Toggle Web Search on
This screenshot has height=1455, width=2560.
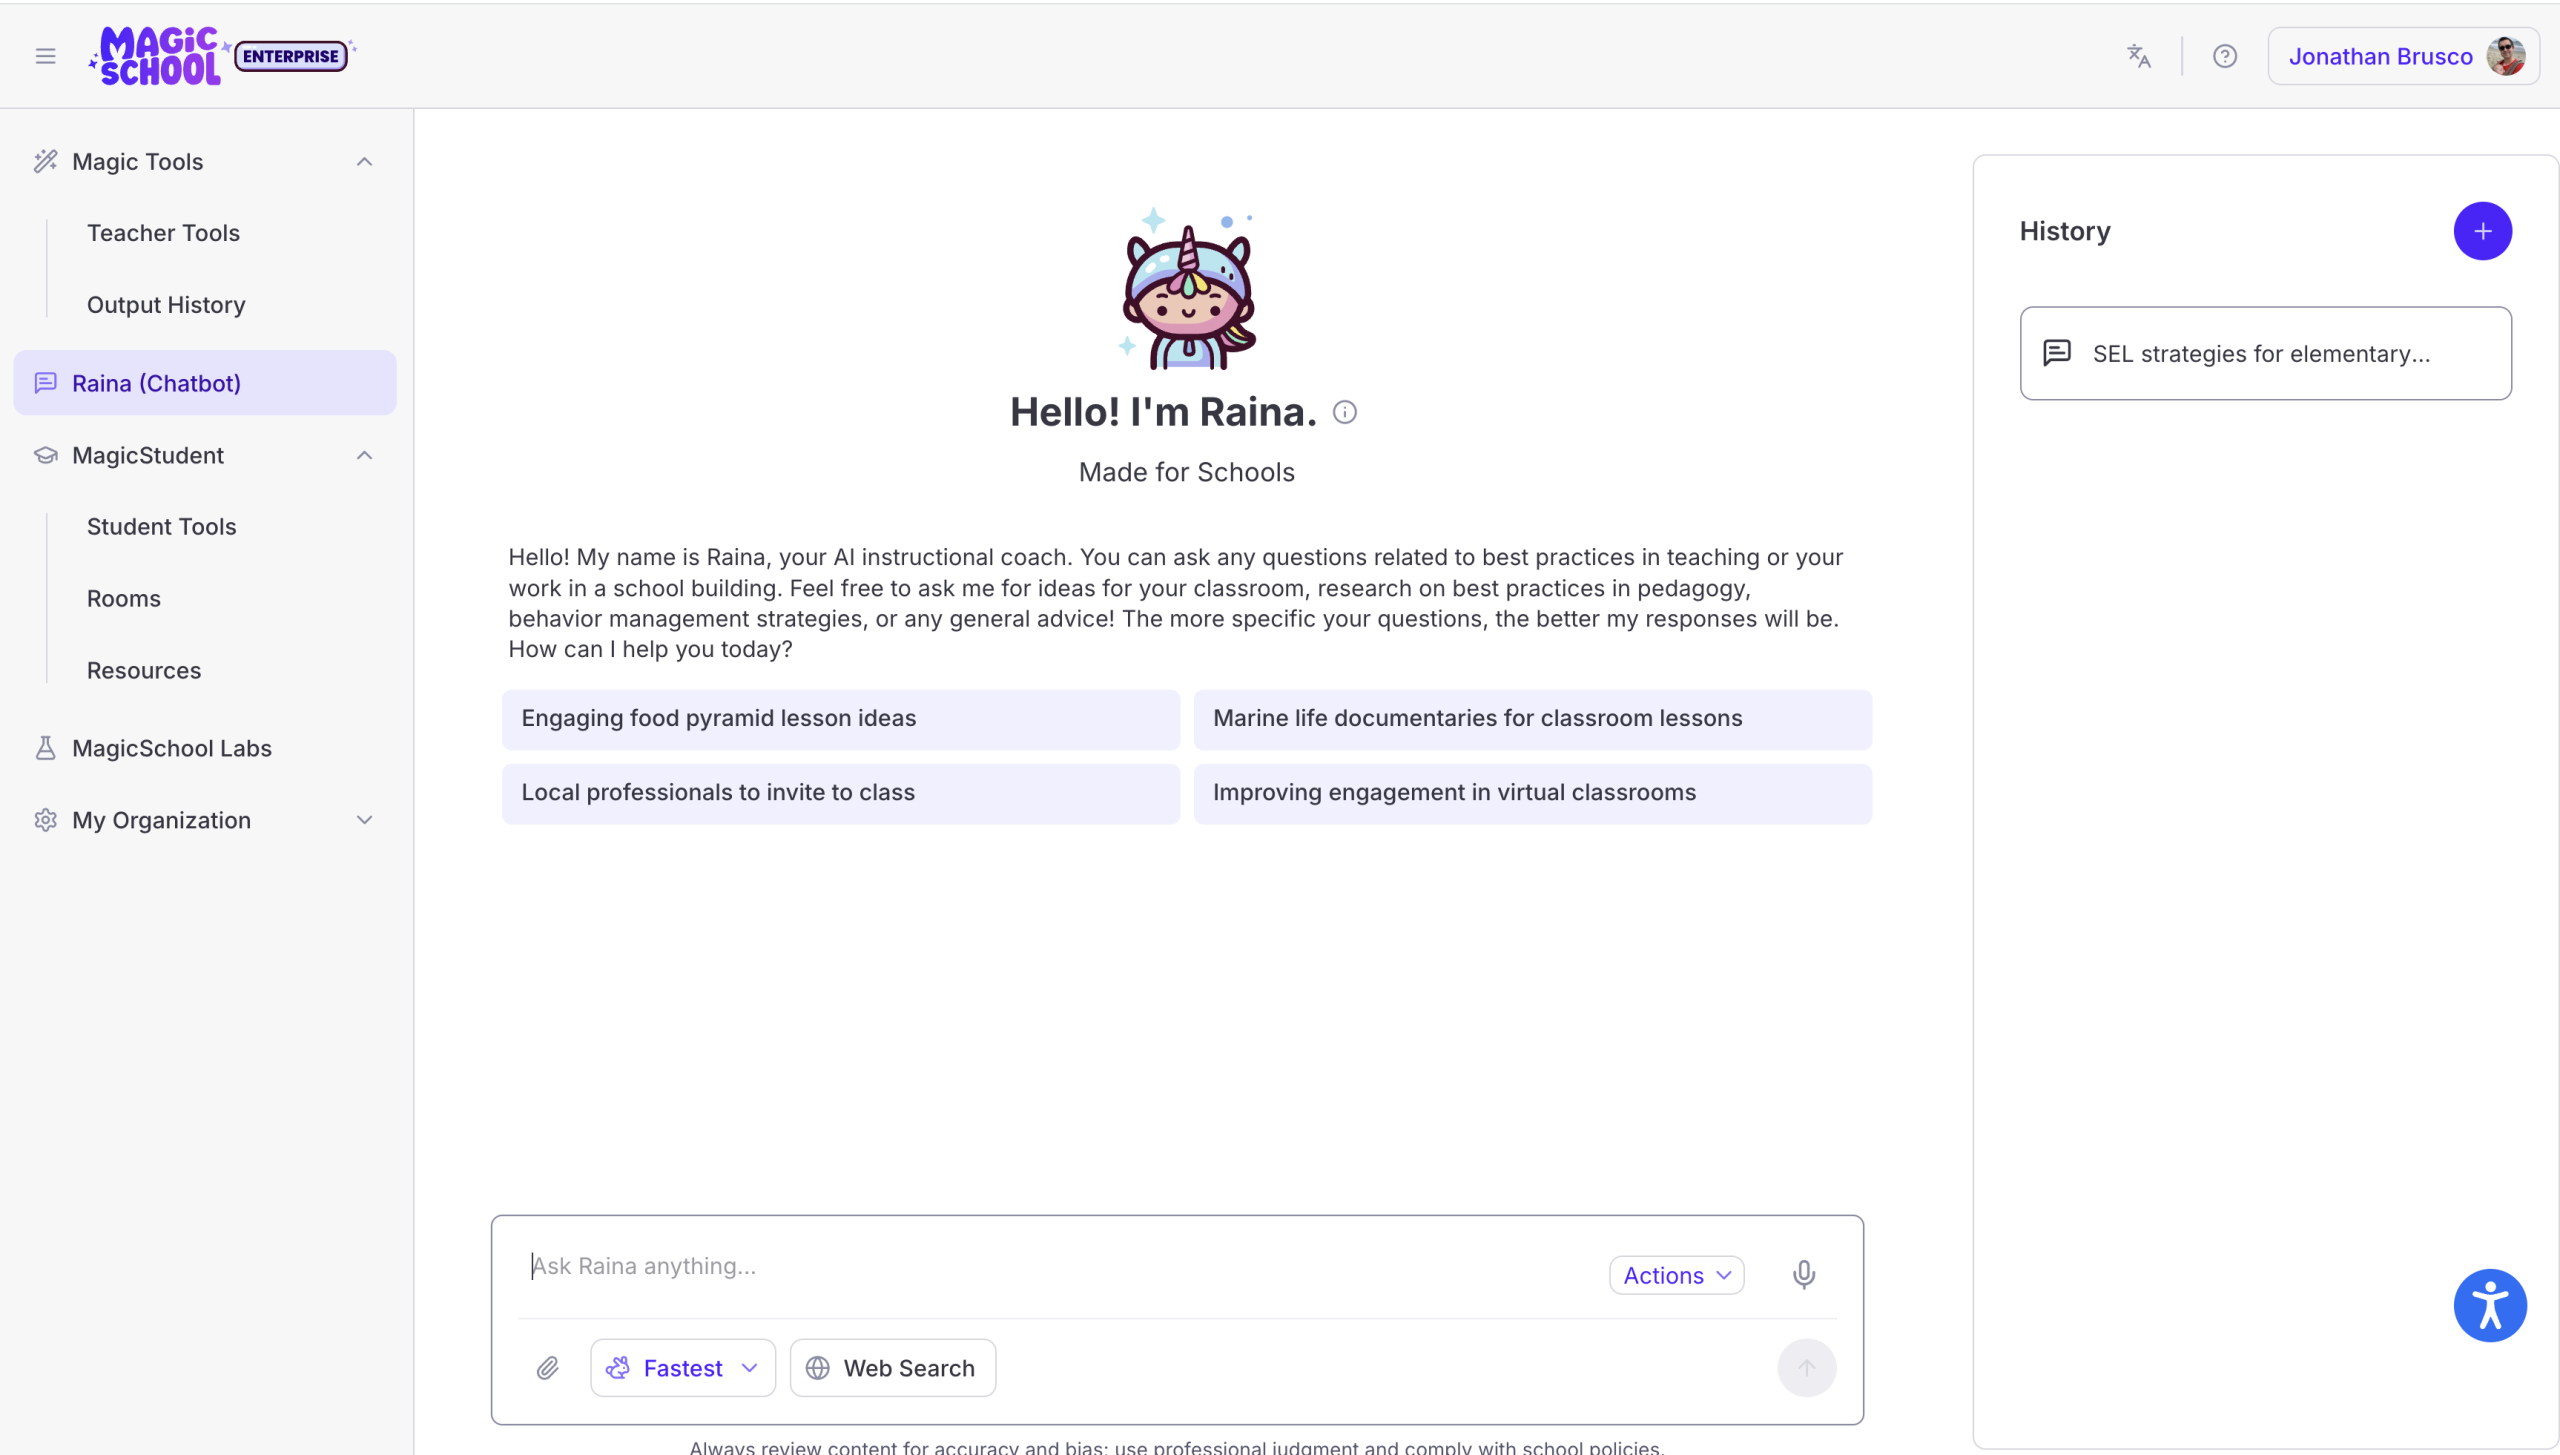(x=892, y=1367)
